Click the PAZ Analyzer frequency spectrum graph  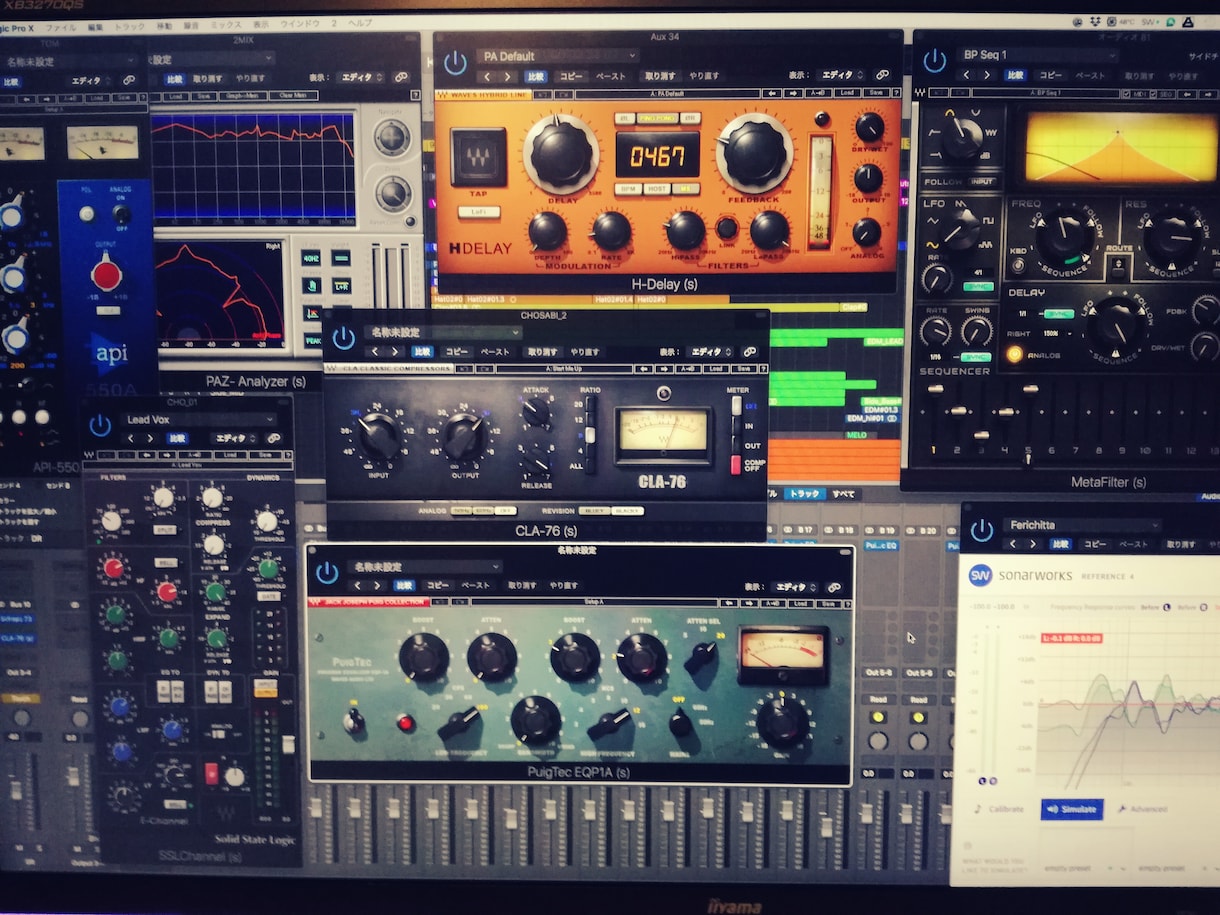[253, 167]
